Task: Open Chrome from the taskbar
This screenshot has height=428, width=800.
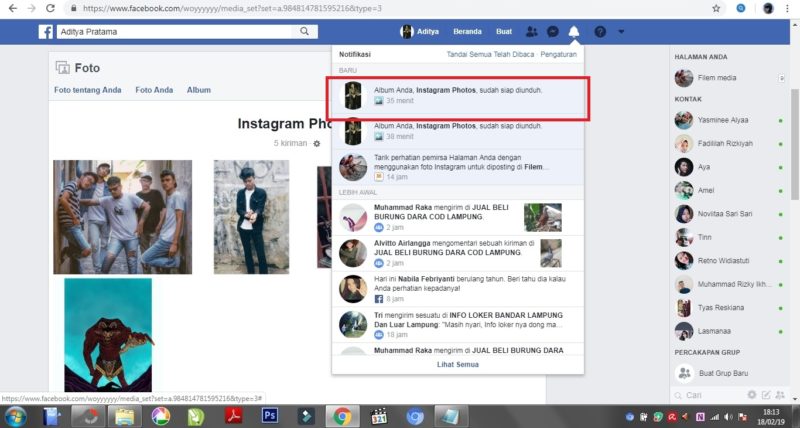Action: pyautogui.click(x=342, y=416)
